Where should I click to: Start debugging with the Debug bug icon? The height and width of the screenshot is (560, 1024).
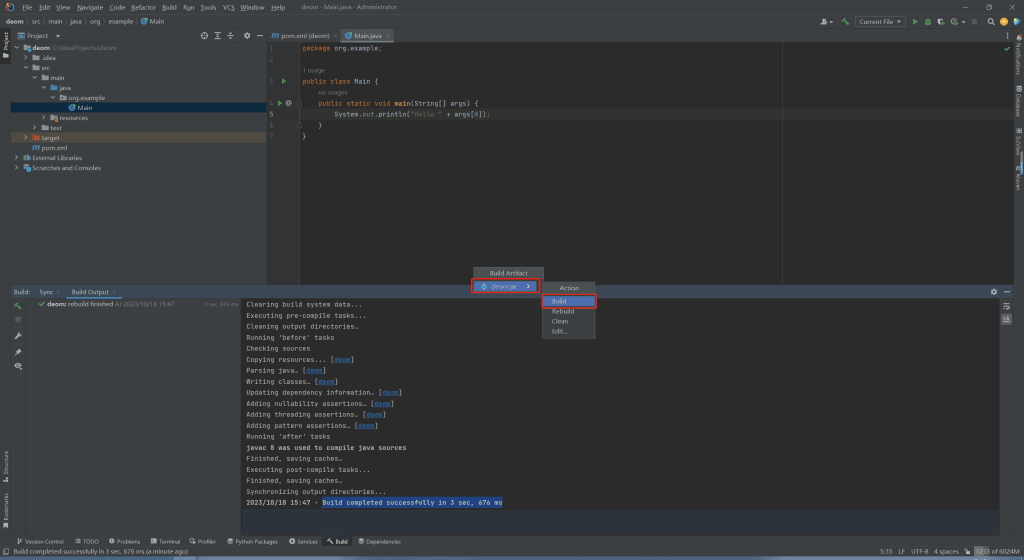coord(928,21)
